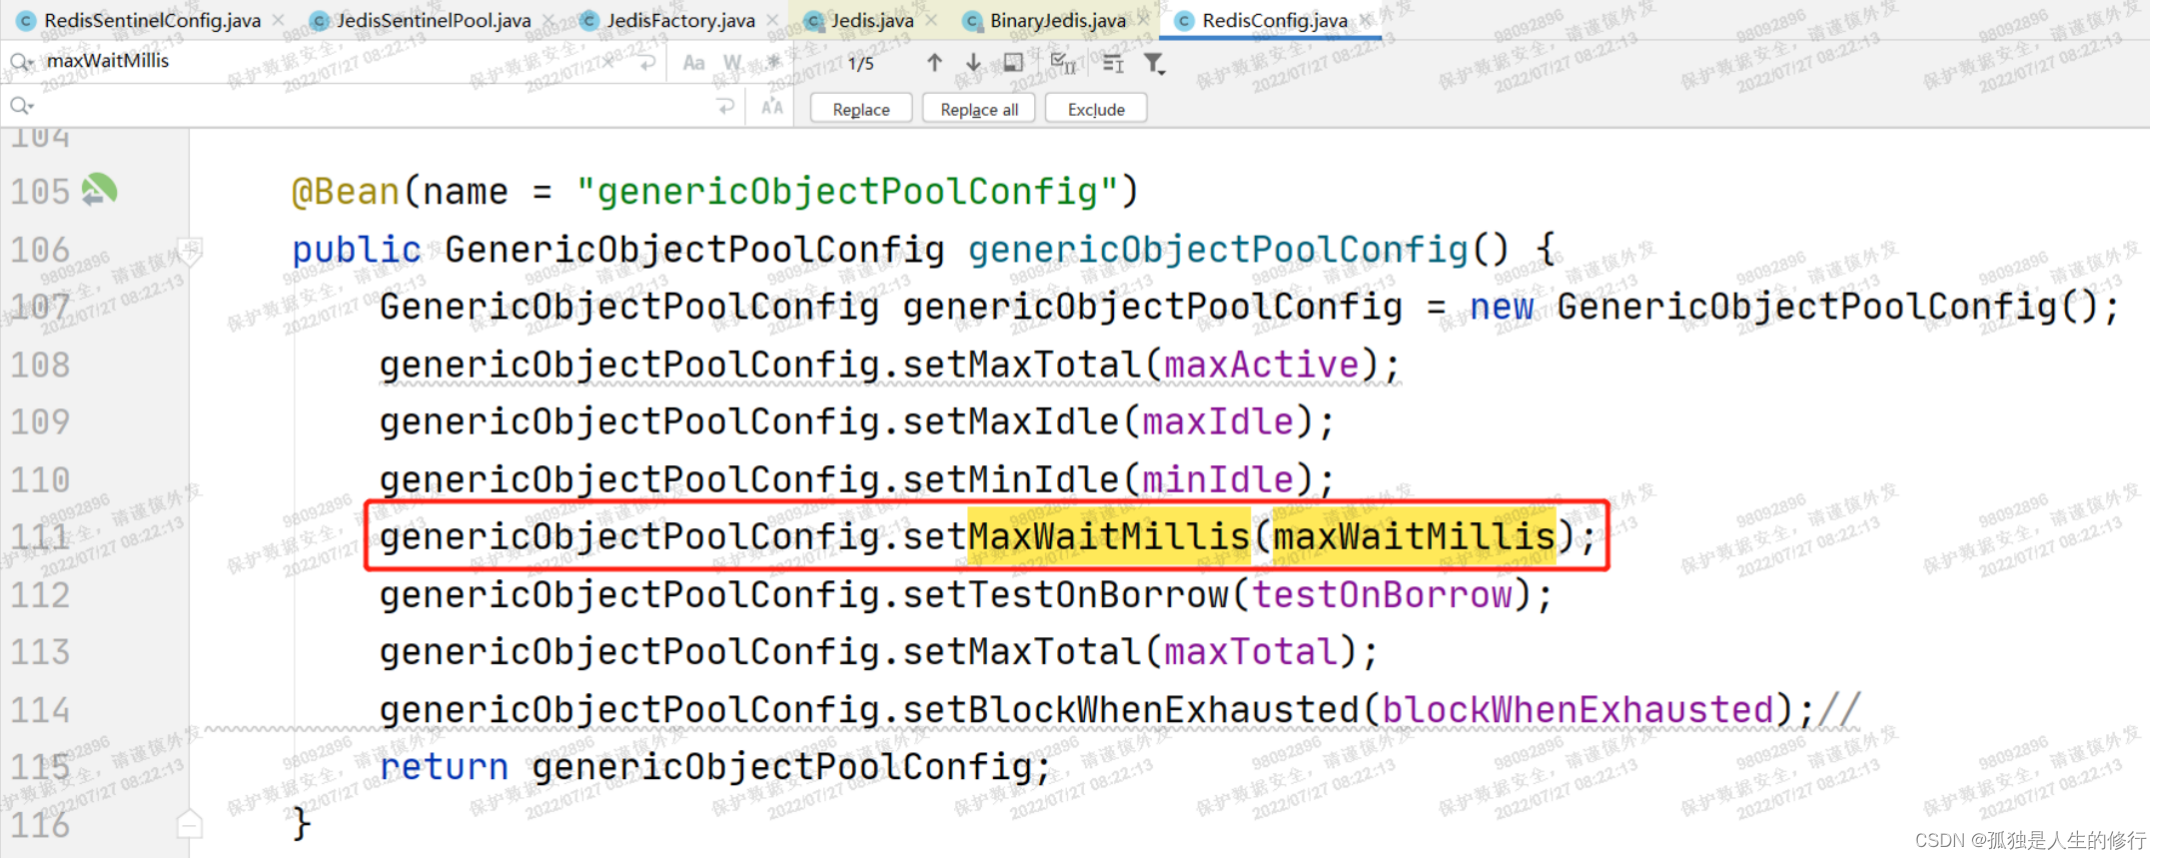Screen dimensions: 2162x860
Task: Close the RedisConfig.java tab
Action: (1365, 20)
